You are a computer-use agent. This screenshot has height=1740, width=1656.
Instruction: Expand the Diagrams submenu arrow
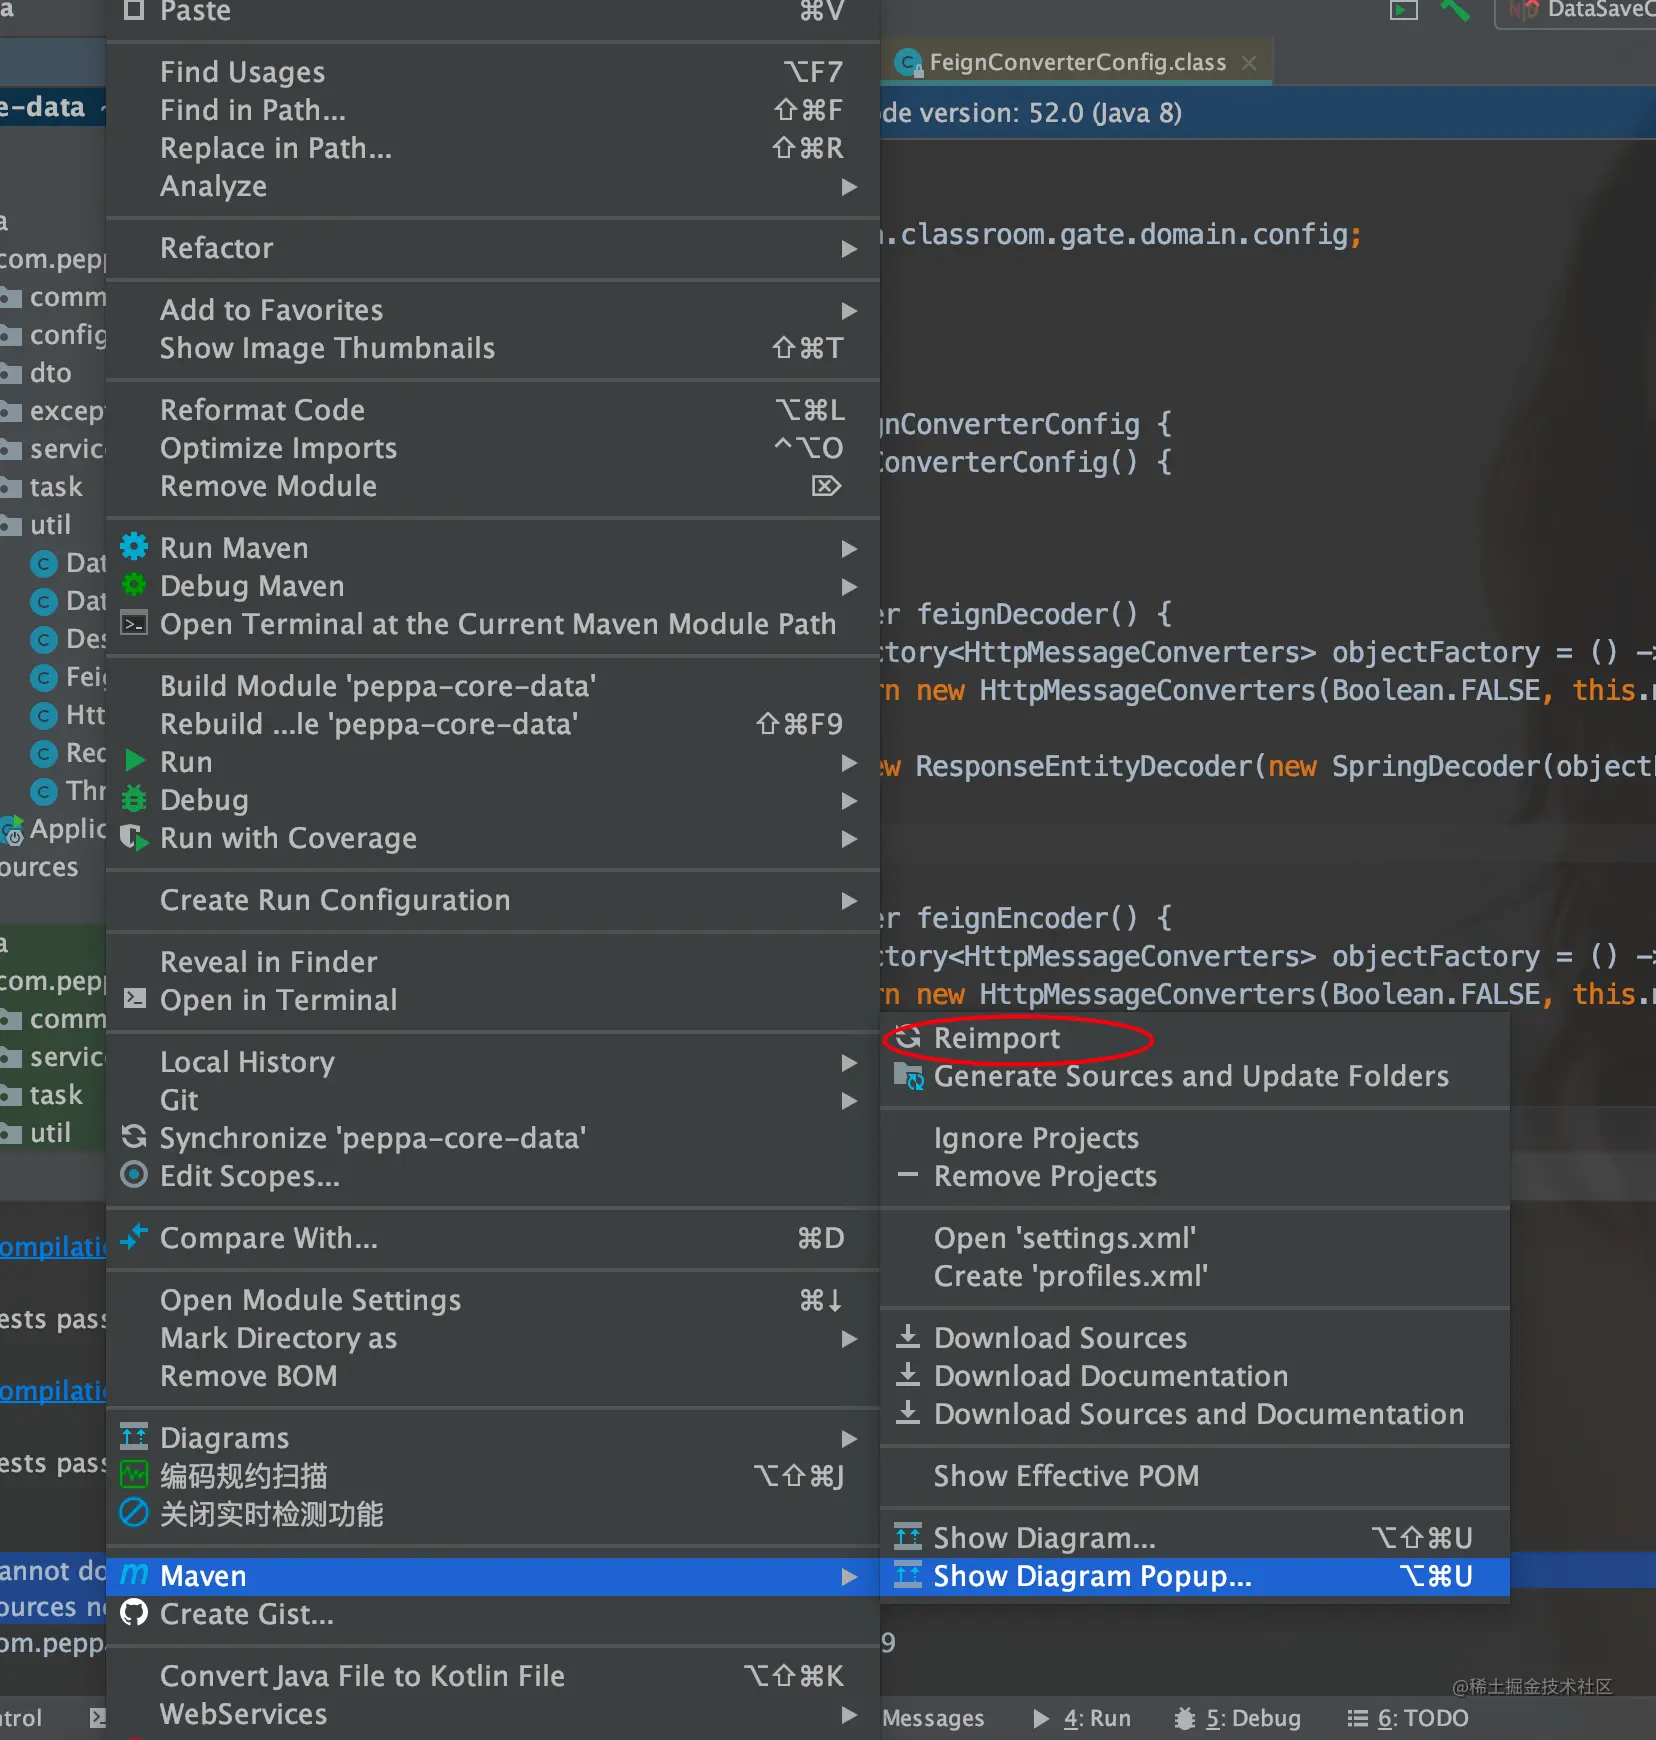click(849, 1438)
